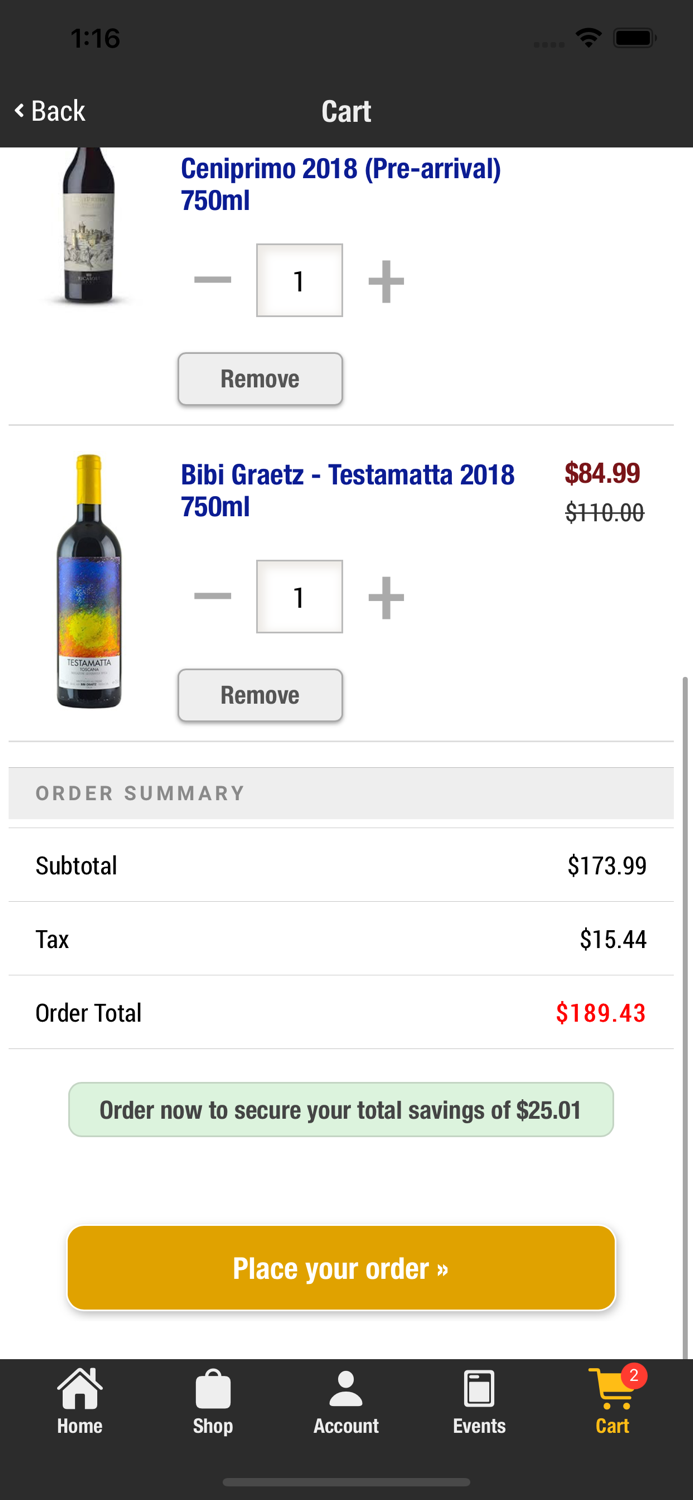Image resolution: width=693 pixels, height=1500 pixels.
Task: Tap the cart badge showing 2 items
Action: (633, 1374)
